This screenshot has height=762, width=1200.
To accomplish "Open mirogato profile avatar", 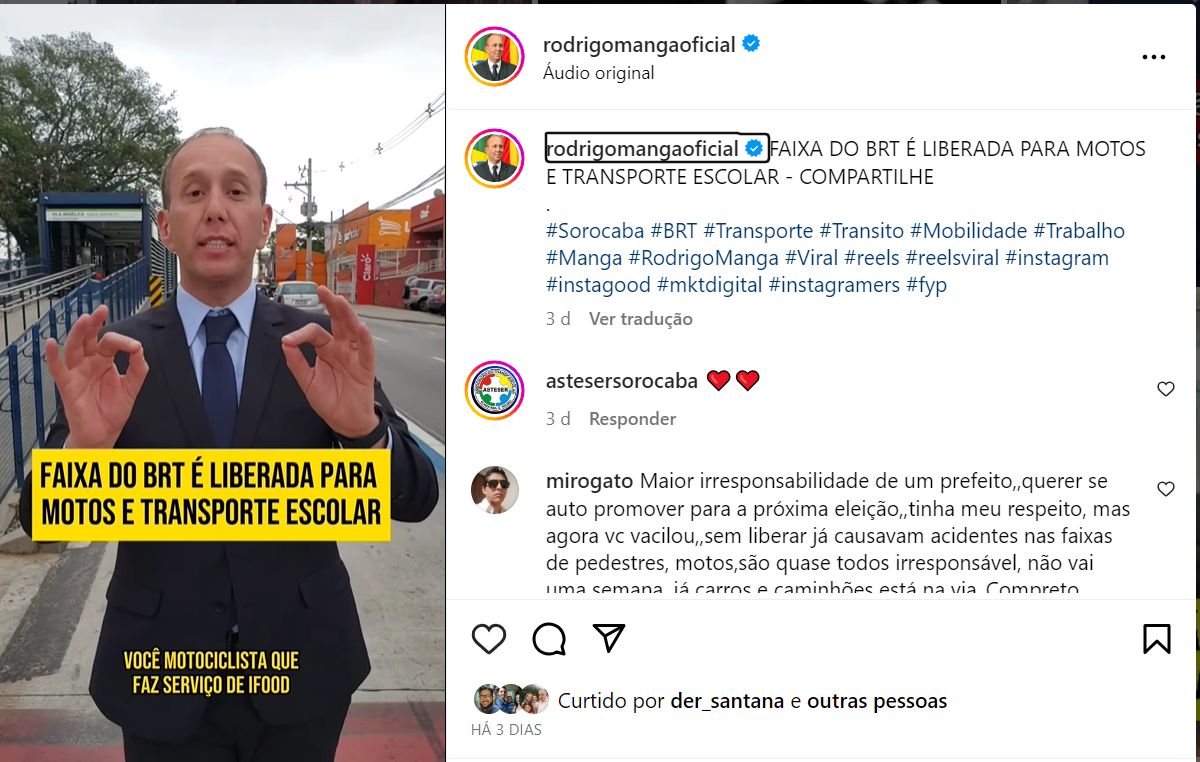I will 494,490.
